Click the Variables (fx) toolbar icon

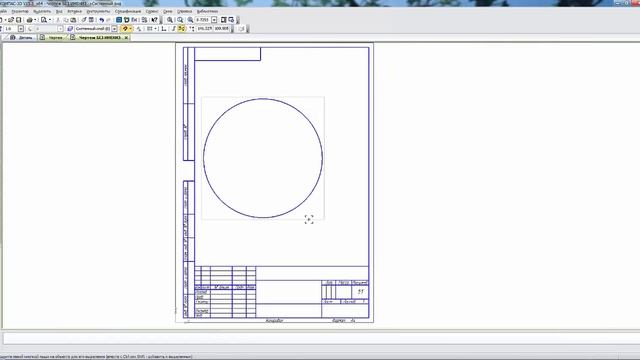pyautogui.click(x=134, y=20)
